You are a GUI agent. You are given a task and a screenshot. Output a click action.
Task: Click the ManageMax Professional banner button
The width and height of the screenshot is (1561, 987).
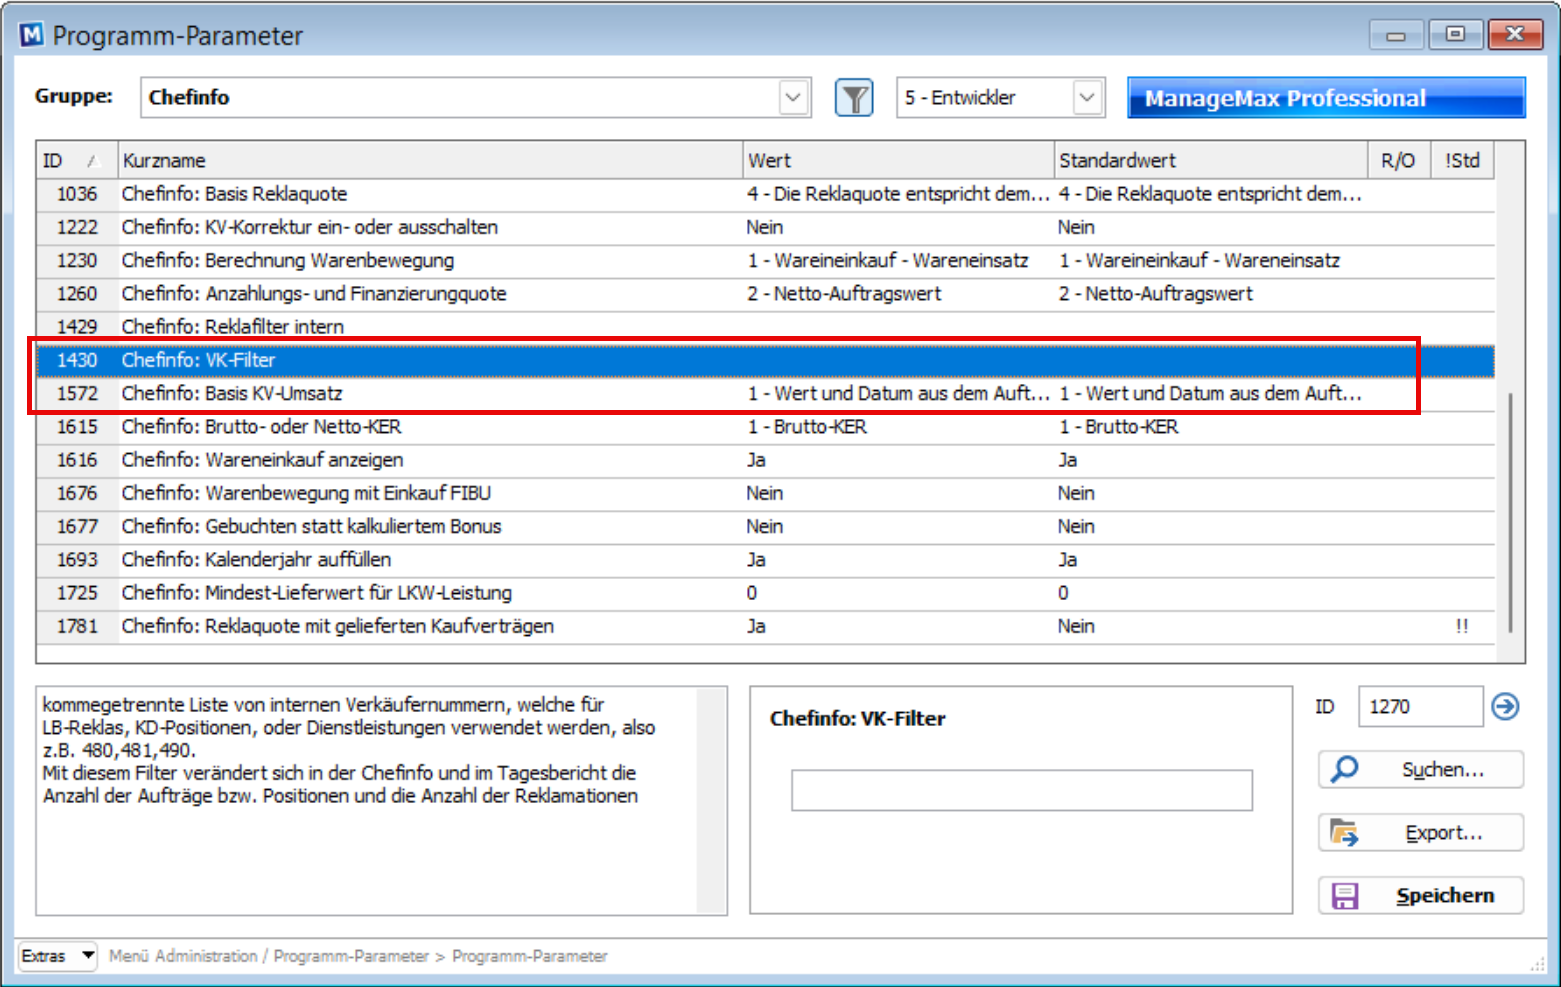1326,98
